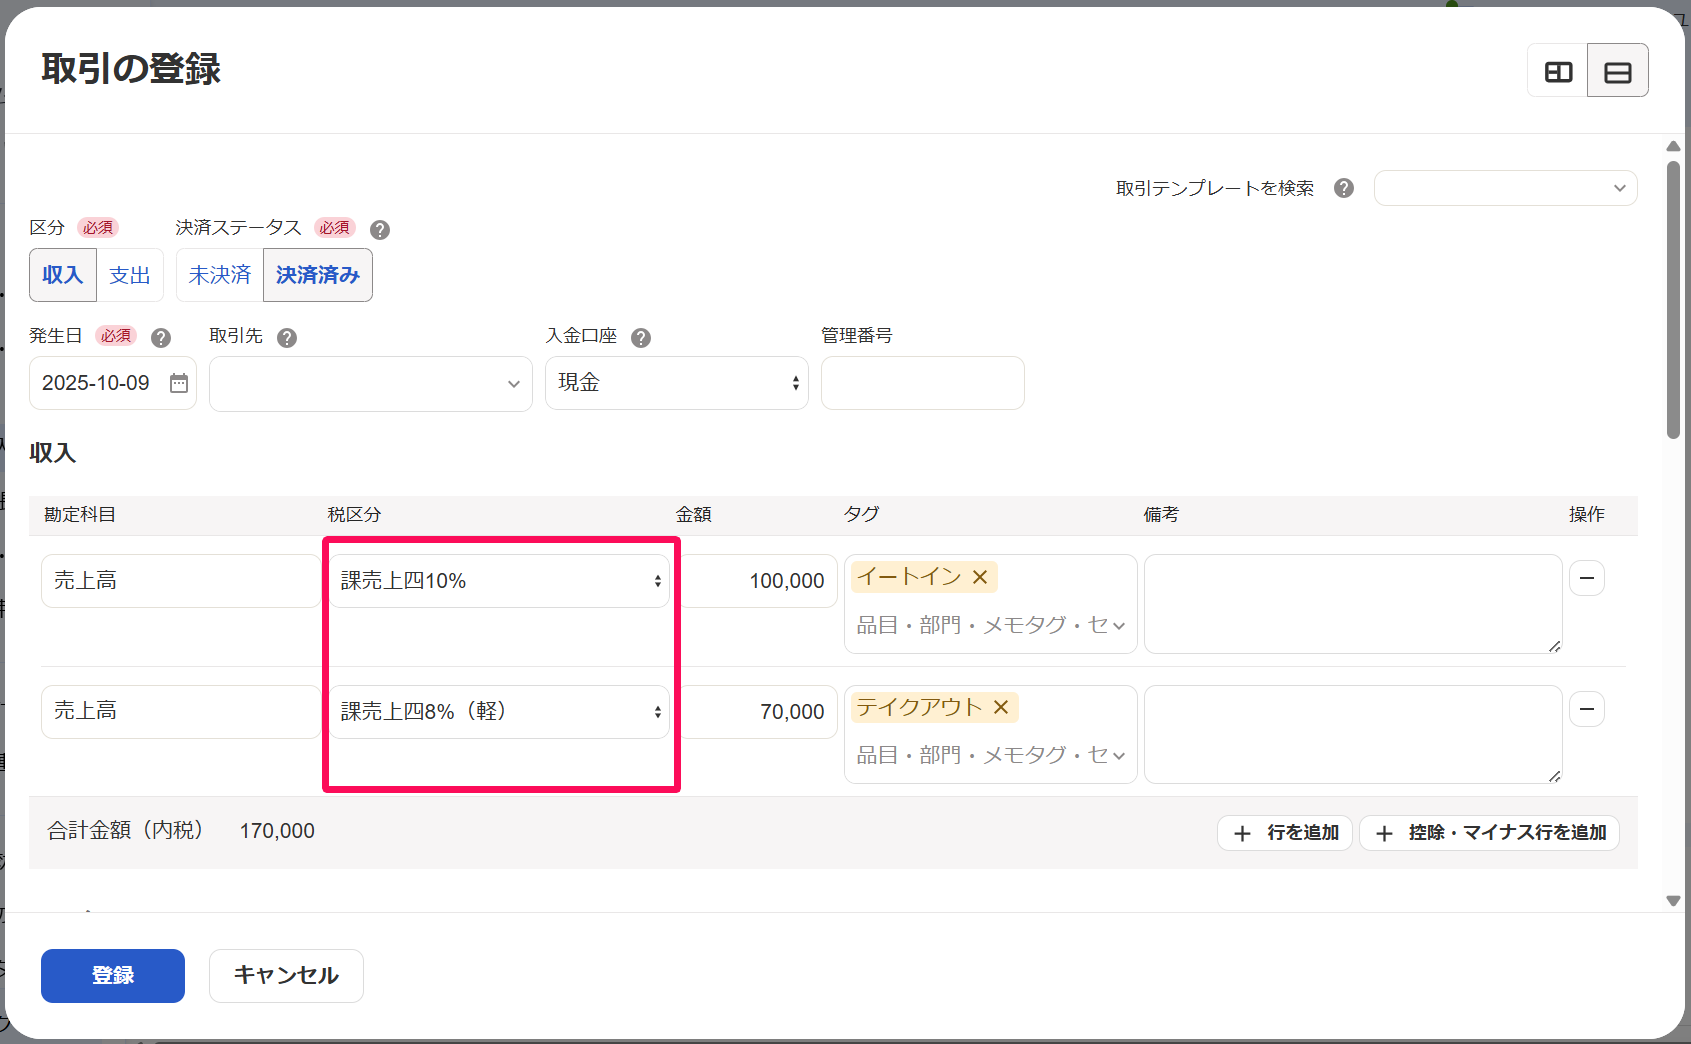This screenshot has height=1044, width=1691.
Task: Remove the イートイン tag
Action: pyautogui.click(x=980, y=577)
